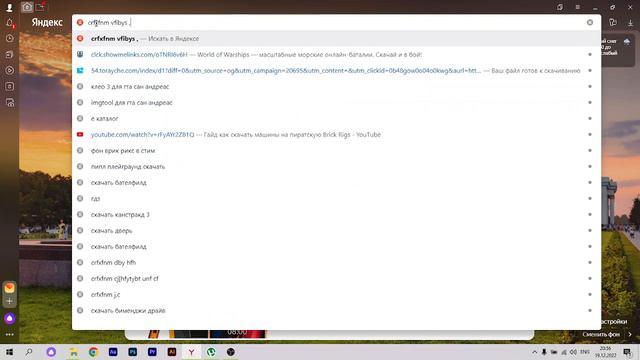The image size is (640, 360).
Task: Click the camera icon tab at the top
Action: 27,7
